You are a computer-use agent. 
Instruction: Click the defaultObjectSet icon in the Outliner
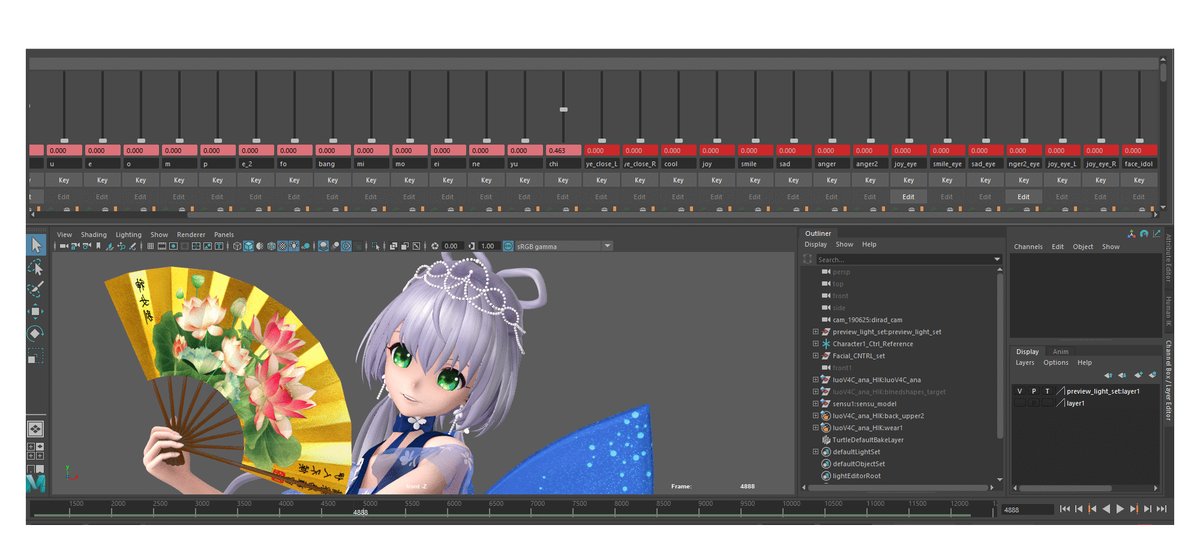[826, 463]
